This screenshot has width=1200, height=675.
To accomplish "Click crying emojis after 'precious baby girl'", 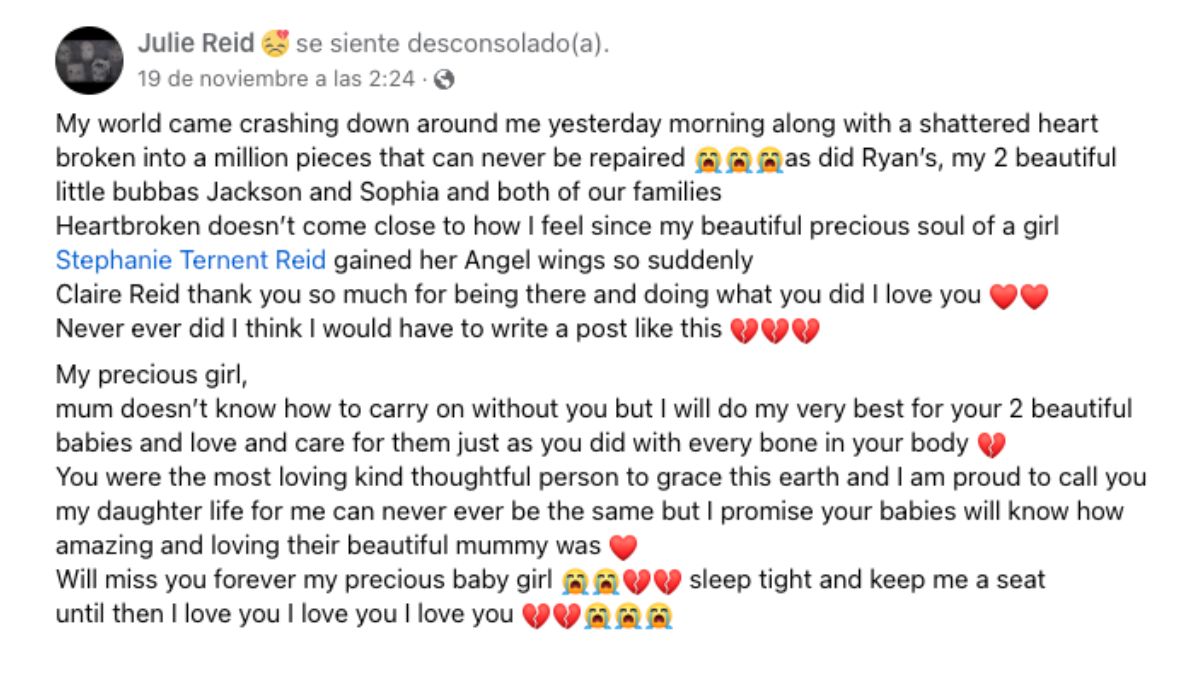I will coord(589,581).
